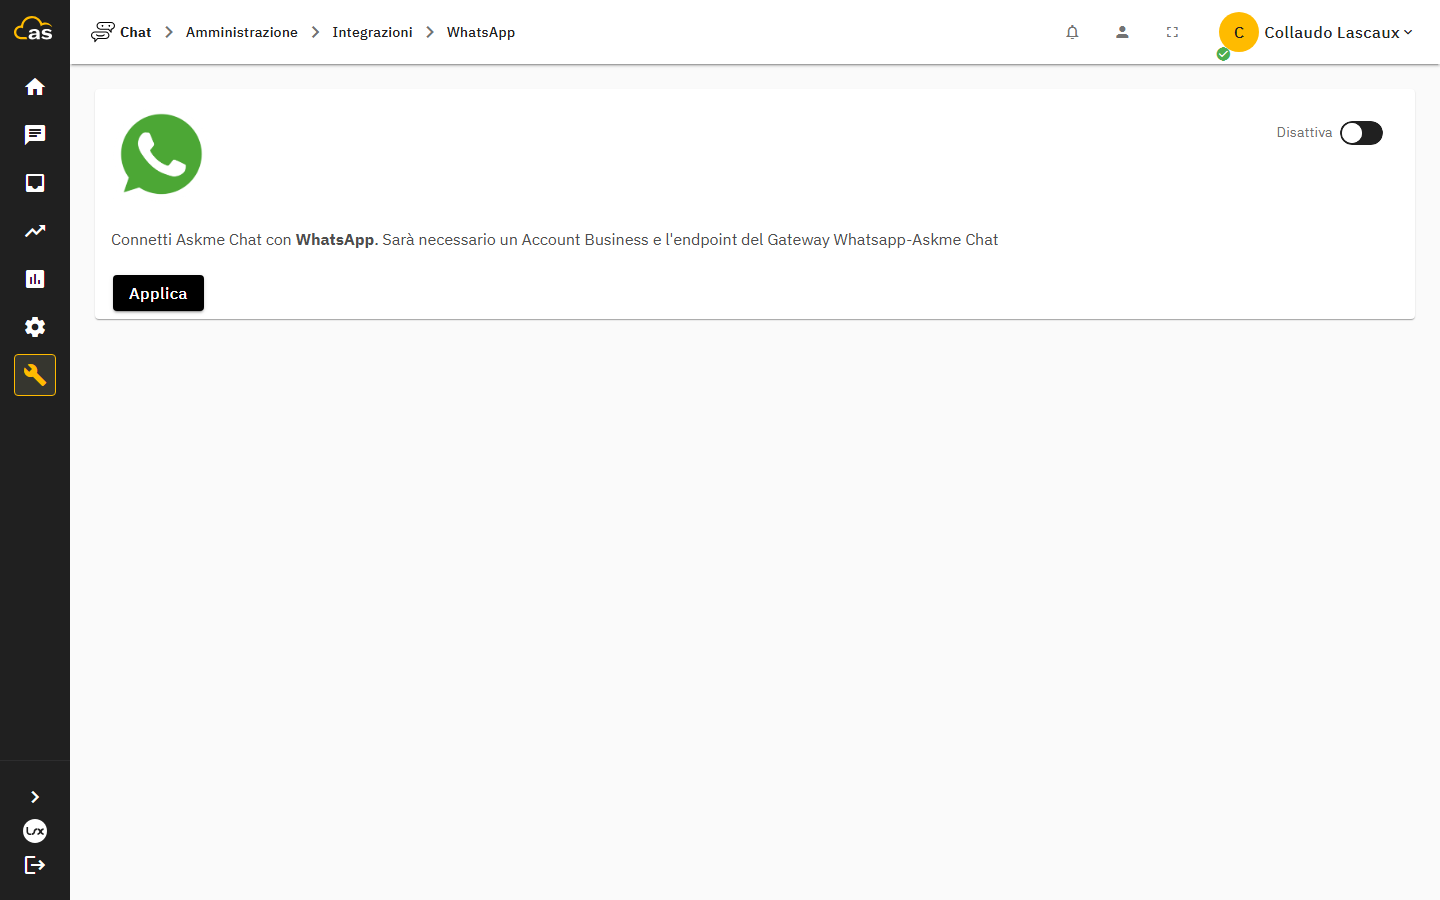This screenshot has height=900, width=1440.
Task: Toggle the Disattiva WhatsApp switch
Action: tap(1361, 133)
